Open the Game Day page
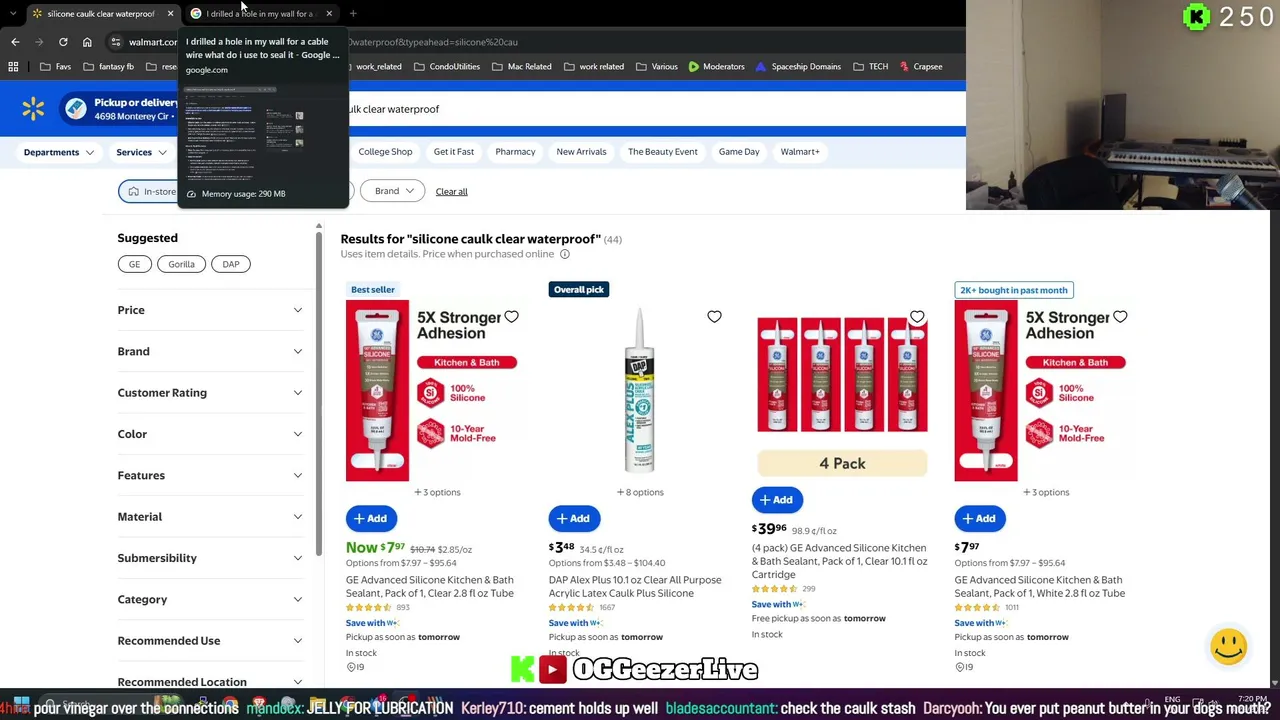This screenshot has width=1280, height=720. [x=739, y=152]
